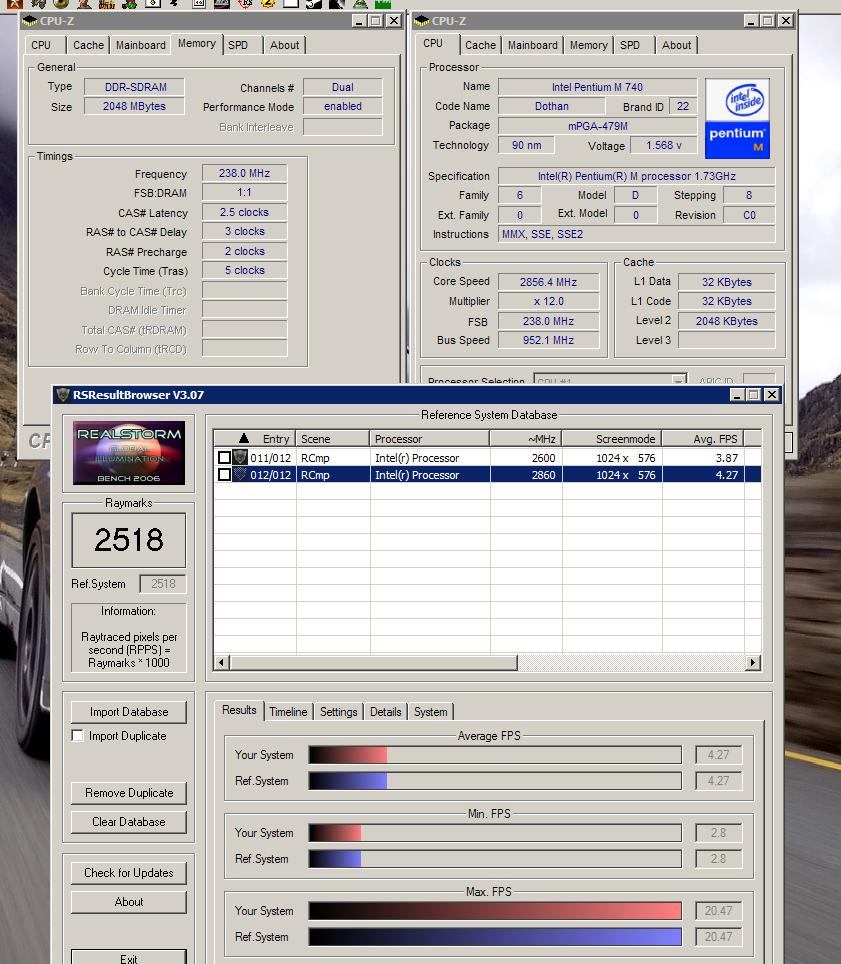Image resolution: width=841 pixels, height=964 pixels.
Task: Click the Bus Speed value 952.1 MHz
Action: (548, 340)
